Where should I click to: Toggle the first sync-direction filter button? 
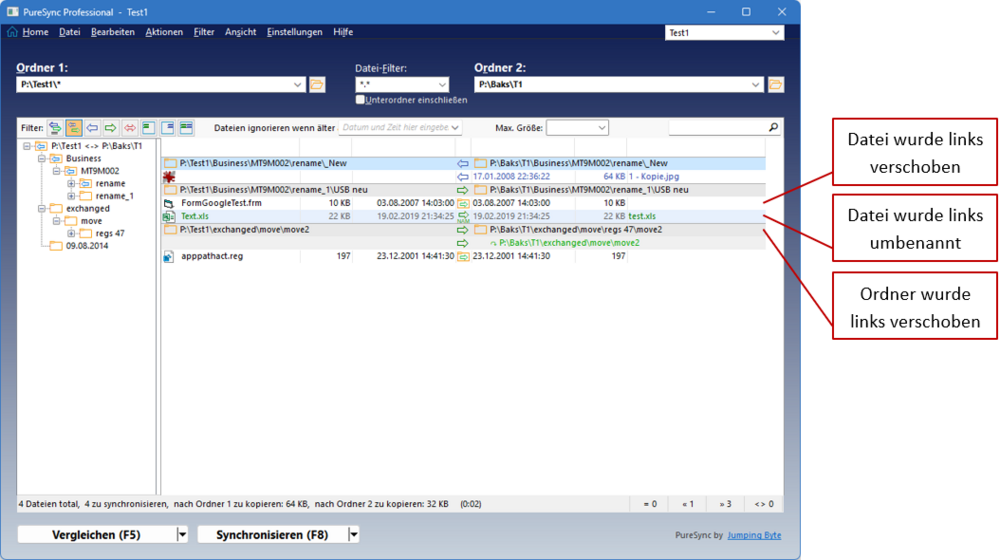point(55,128)
